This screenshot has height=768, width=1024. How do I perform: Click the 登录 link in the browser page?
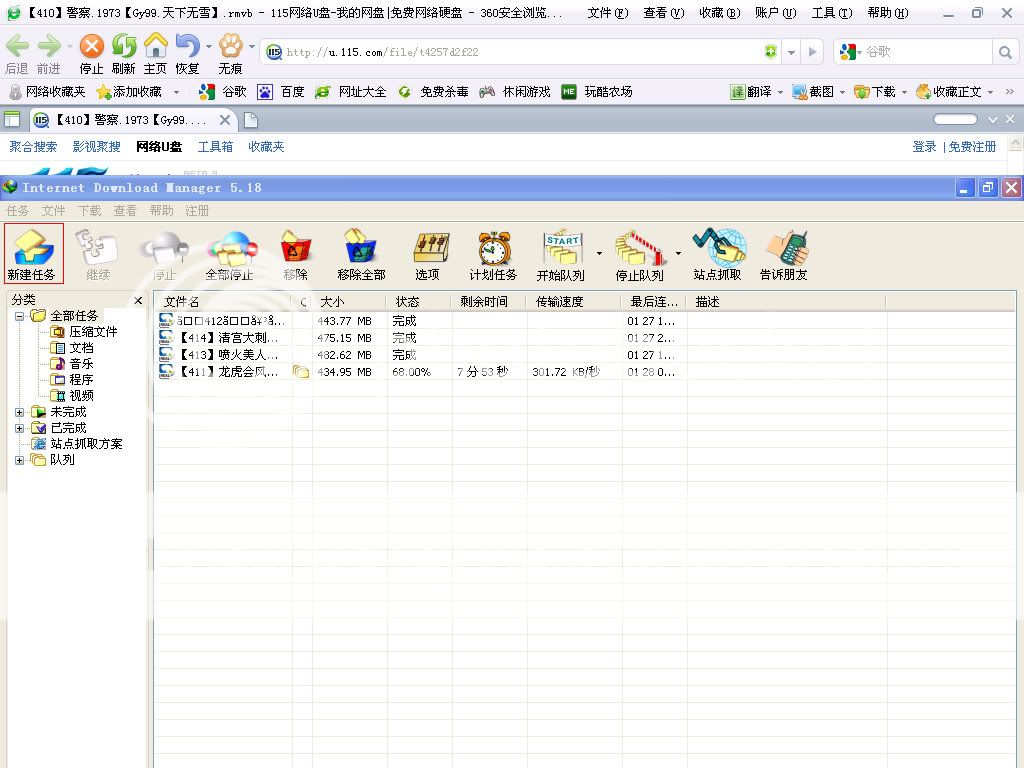click(924, 147)
